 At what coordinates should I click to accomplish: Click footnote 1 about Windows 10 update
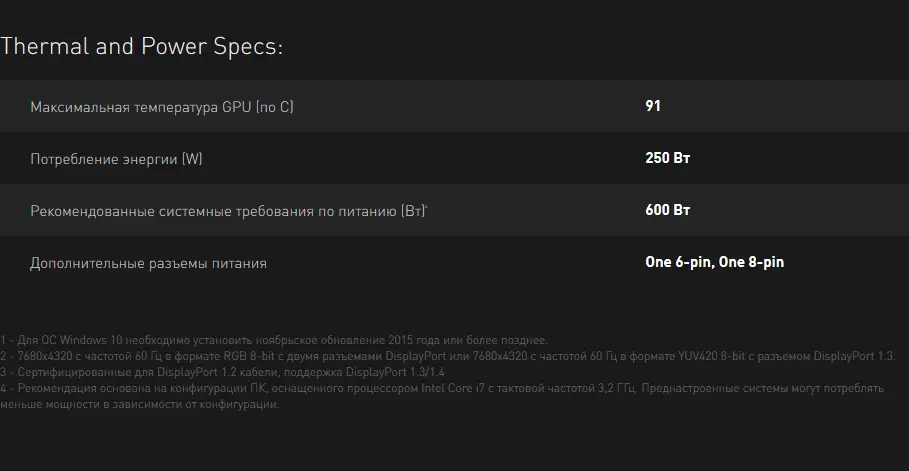tap(274, 340)
